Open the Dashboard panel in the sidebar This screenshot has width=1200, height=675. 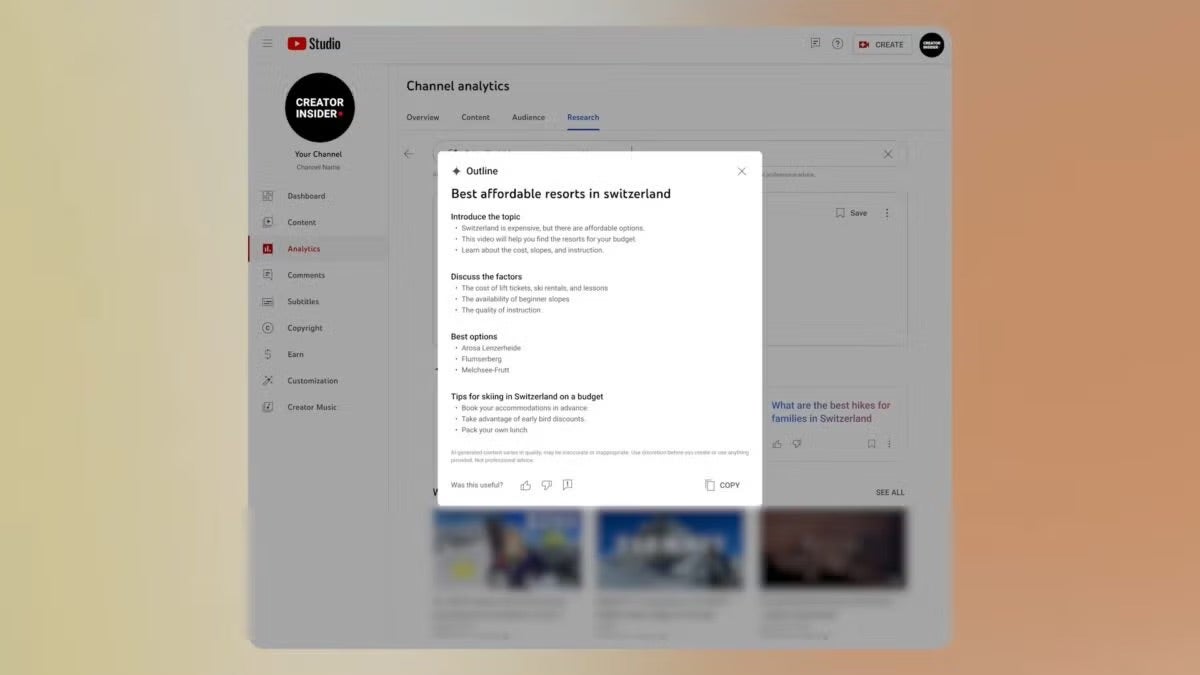[x=305, y=195]
